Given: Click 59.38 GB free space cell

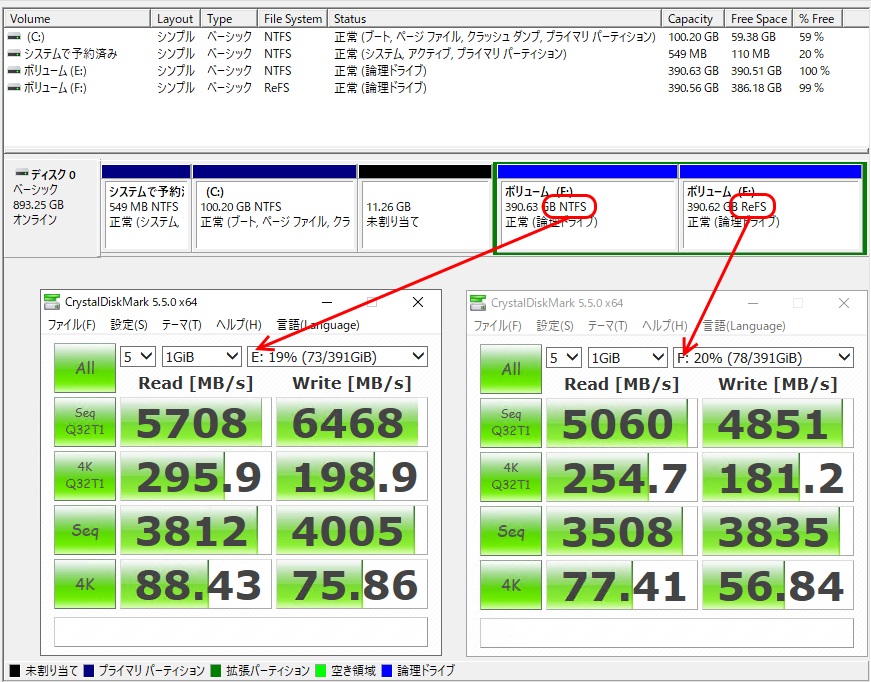Looking at the screenshot, I should [x=753, y=37].
